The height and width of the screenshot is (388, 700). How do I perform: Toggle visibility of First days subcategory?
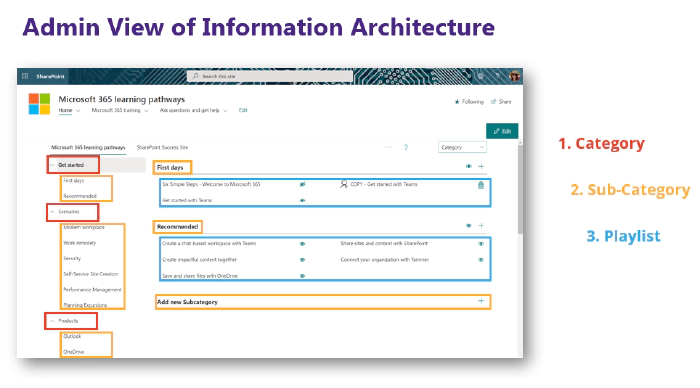click(468, 166)
